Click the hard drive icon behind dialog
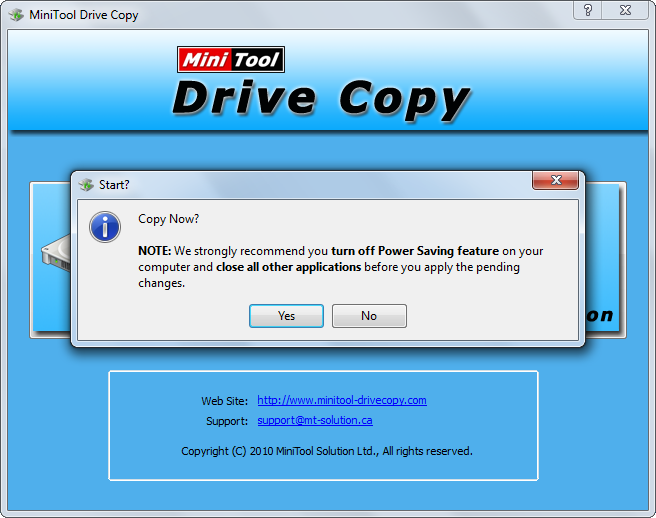The image size is (656, 518). (x=56, y=253)
